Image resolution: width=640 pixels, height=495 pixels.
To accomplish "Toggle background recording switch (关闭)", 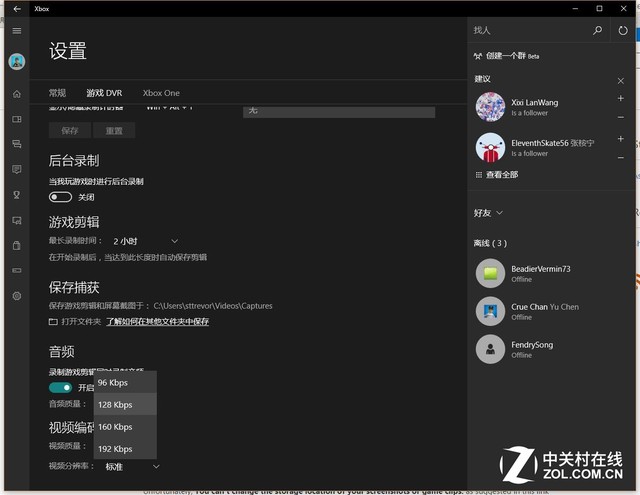I will (60, 197).
